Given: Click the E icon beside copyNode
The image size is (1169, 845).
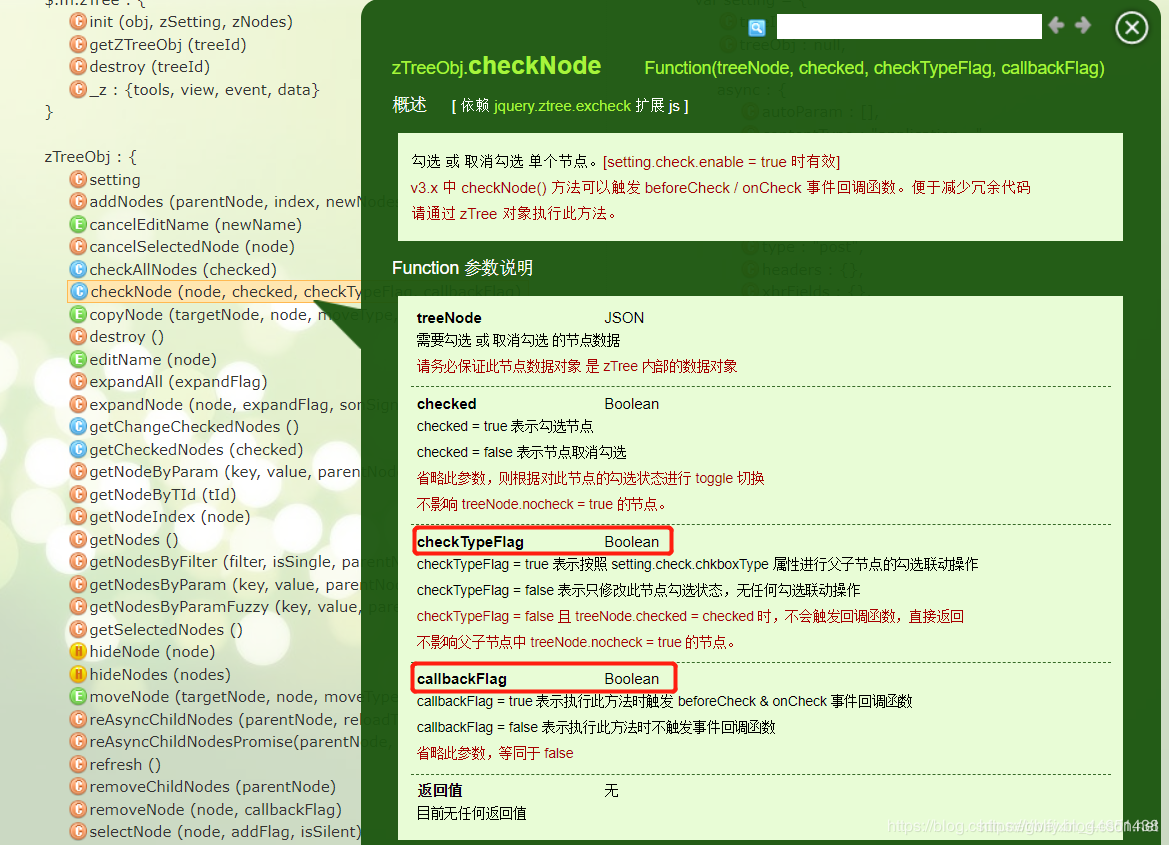Looking at the screenshot, I should (x=78, y=315).
